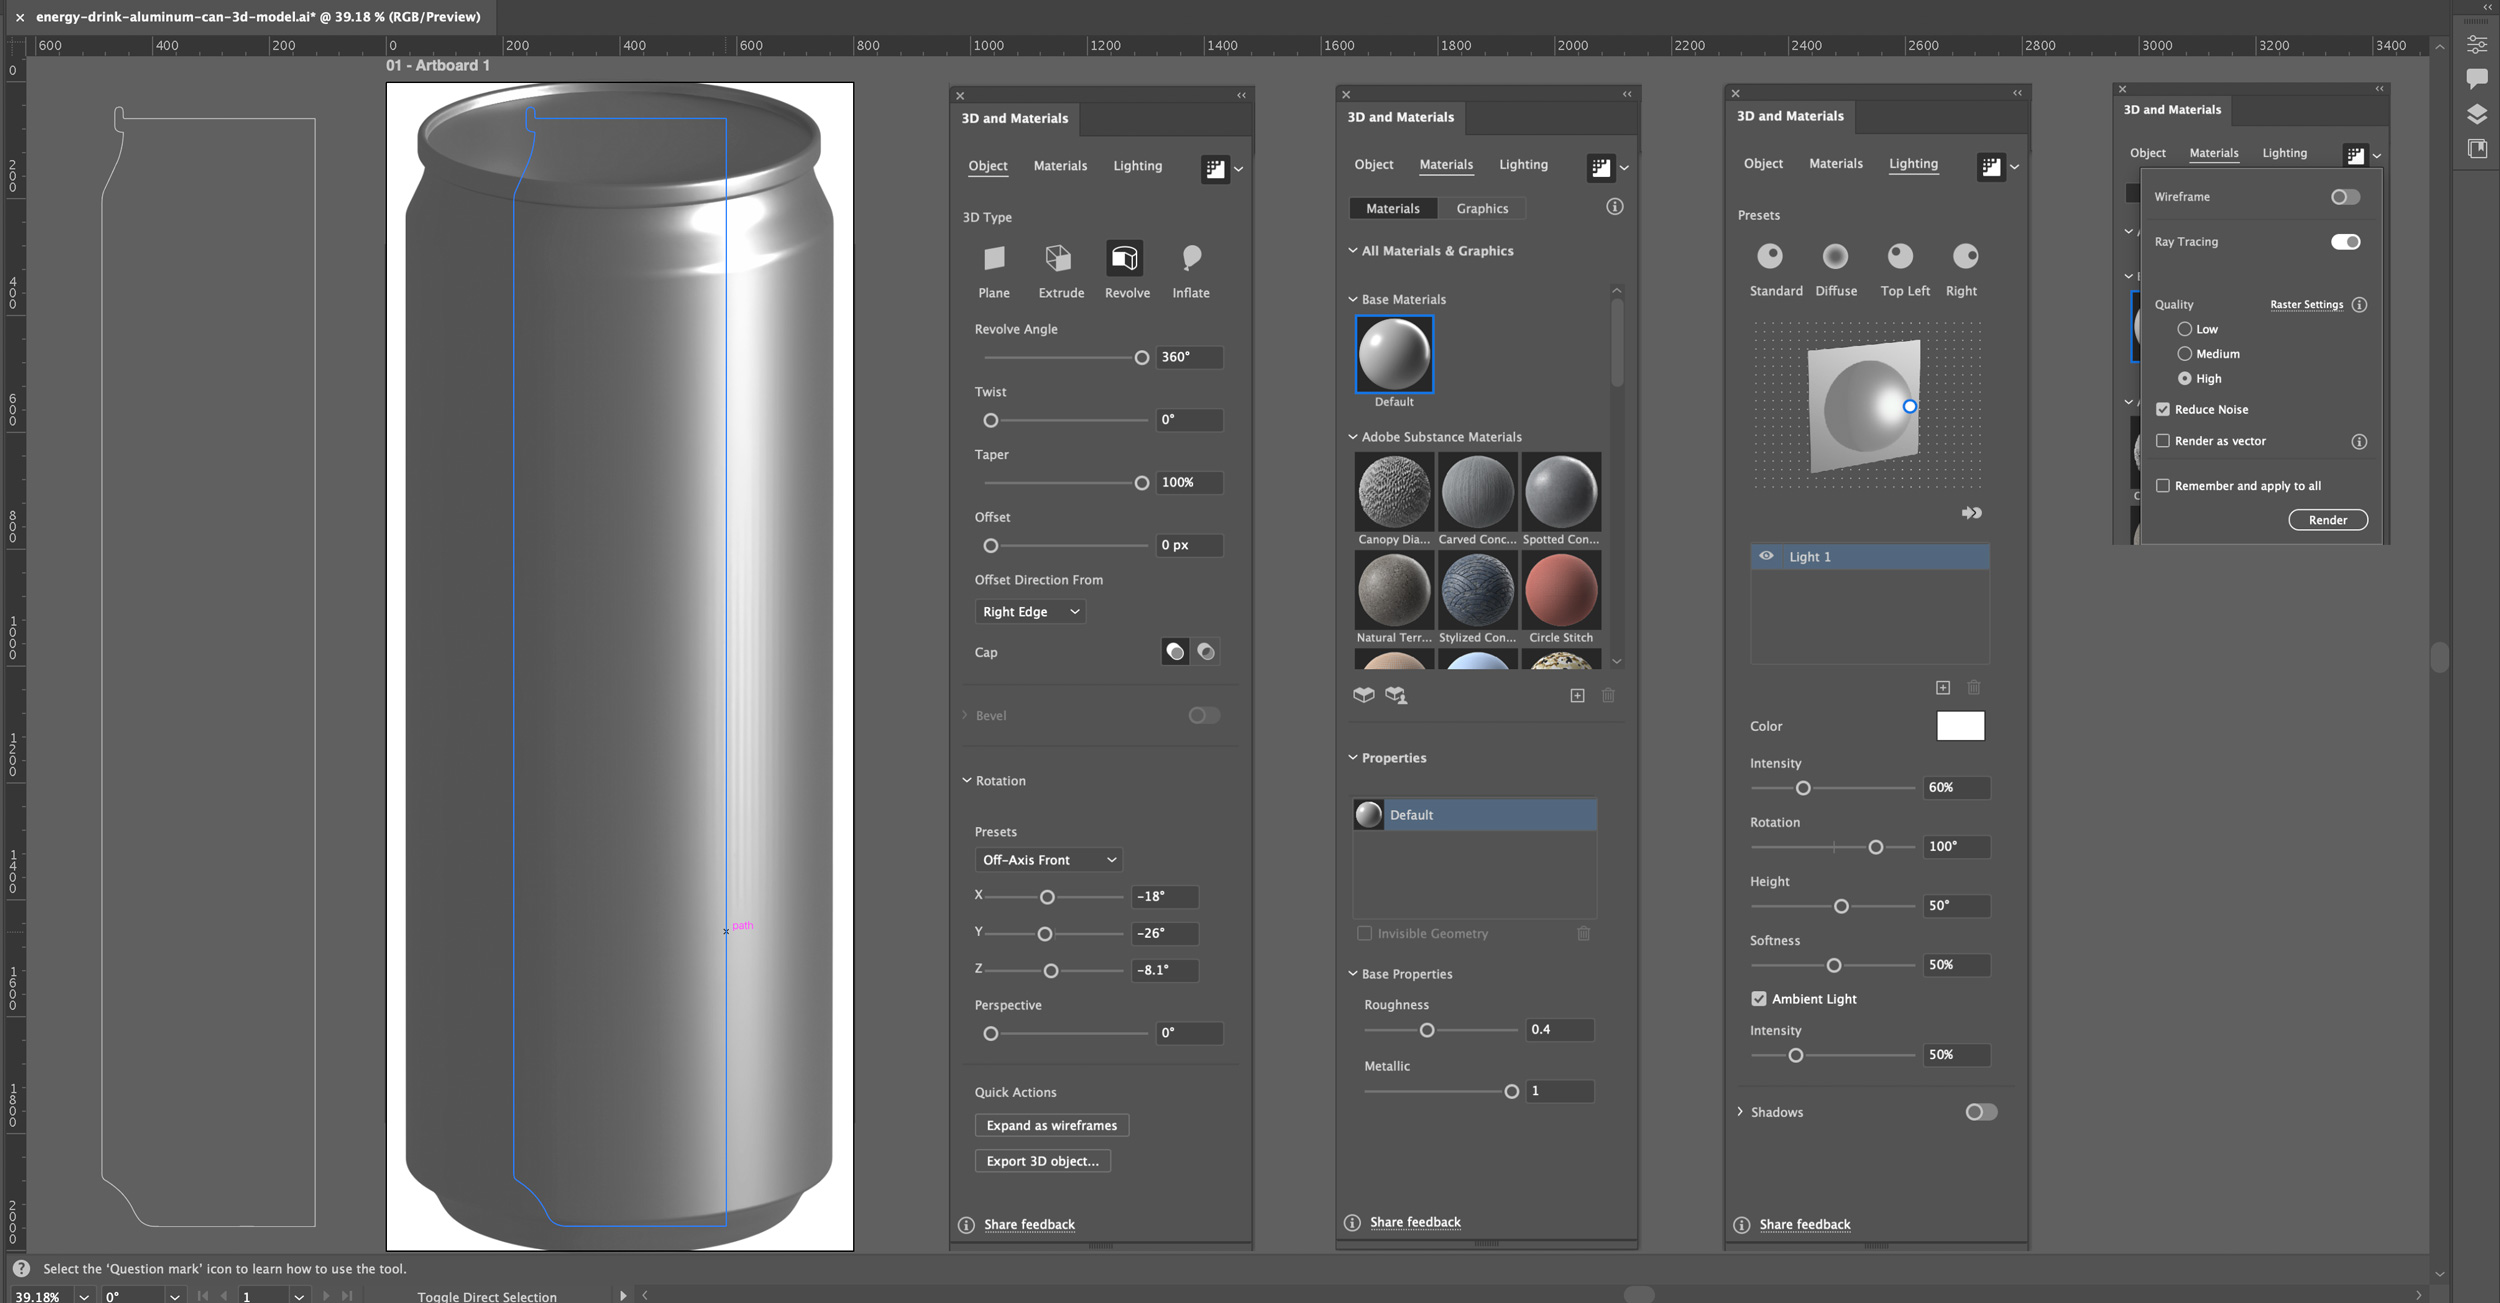The height and width of the screenshot is (1303, 2500).
Task: Switch to Lighting tab in first panel
Action: tap(1138, 166)
